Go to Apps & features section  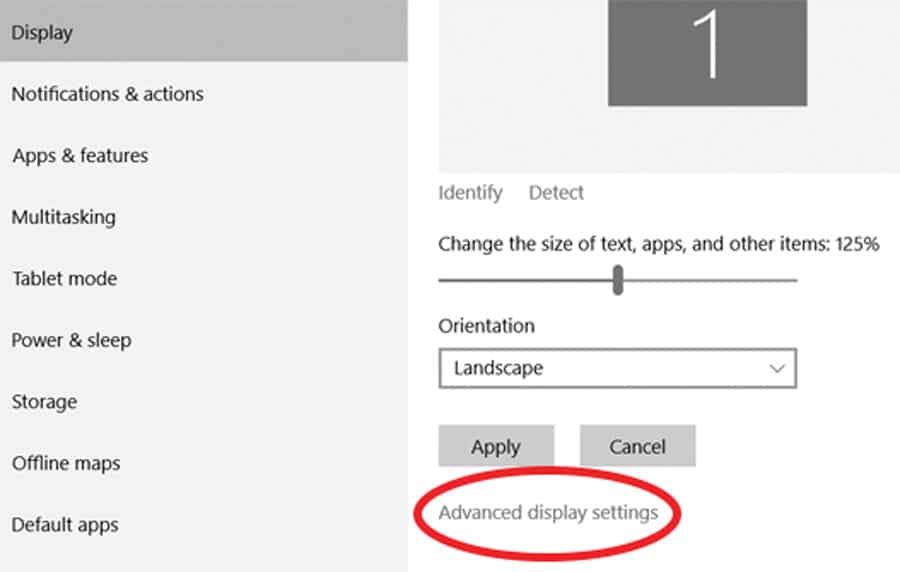pyautogui.click(x=80, y=155)
